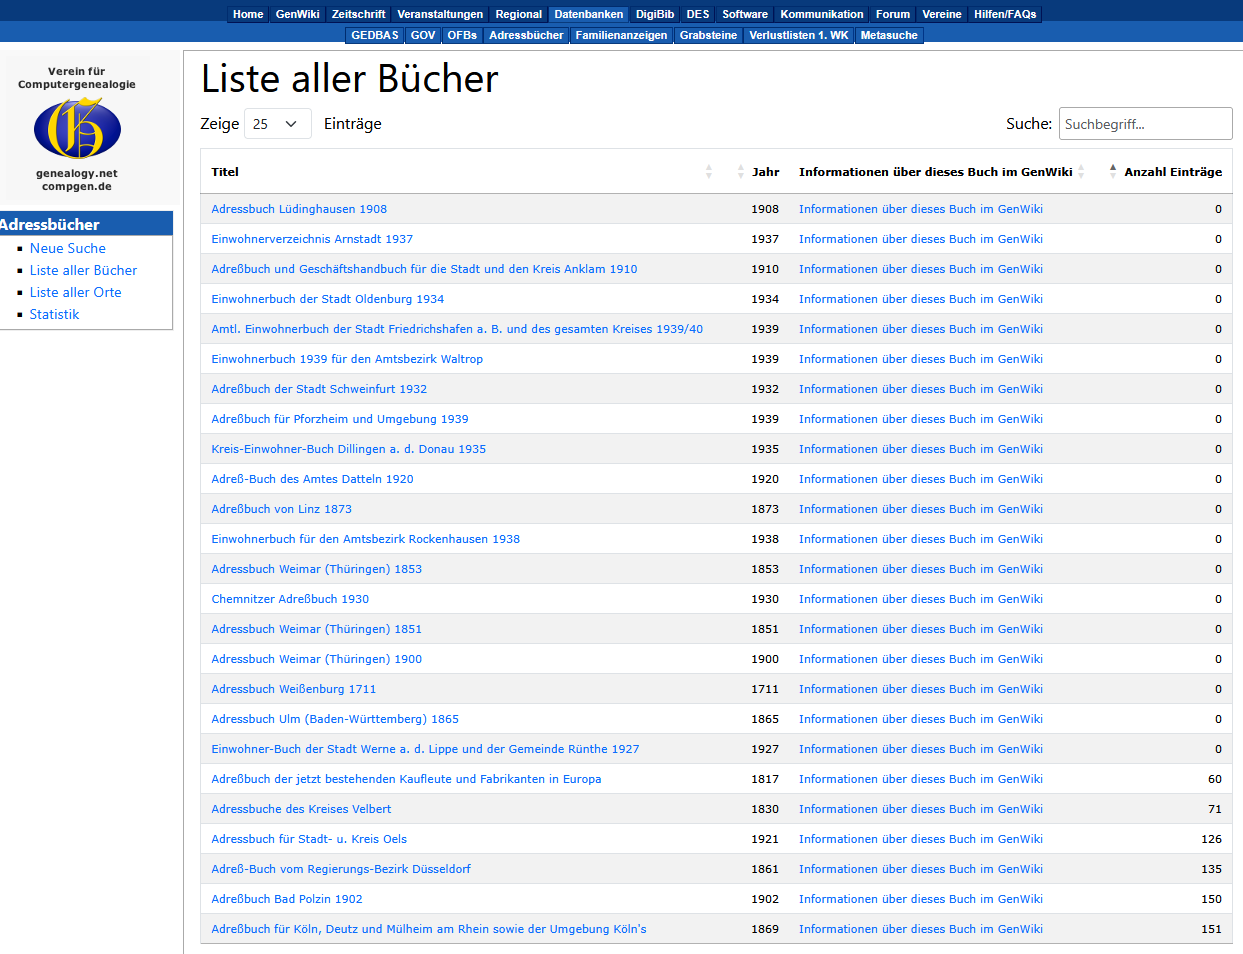The height and width of the screenshot is (954, 1243).
Task: Switch to OFBs database tab
Action: pyautogui.click(x=462, y=35)
